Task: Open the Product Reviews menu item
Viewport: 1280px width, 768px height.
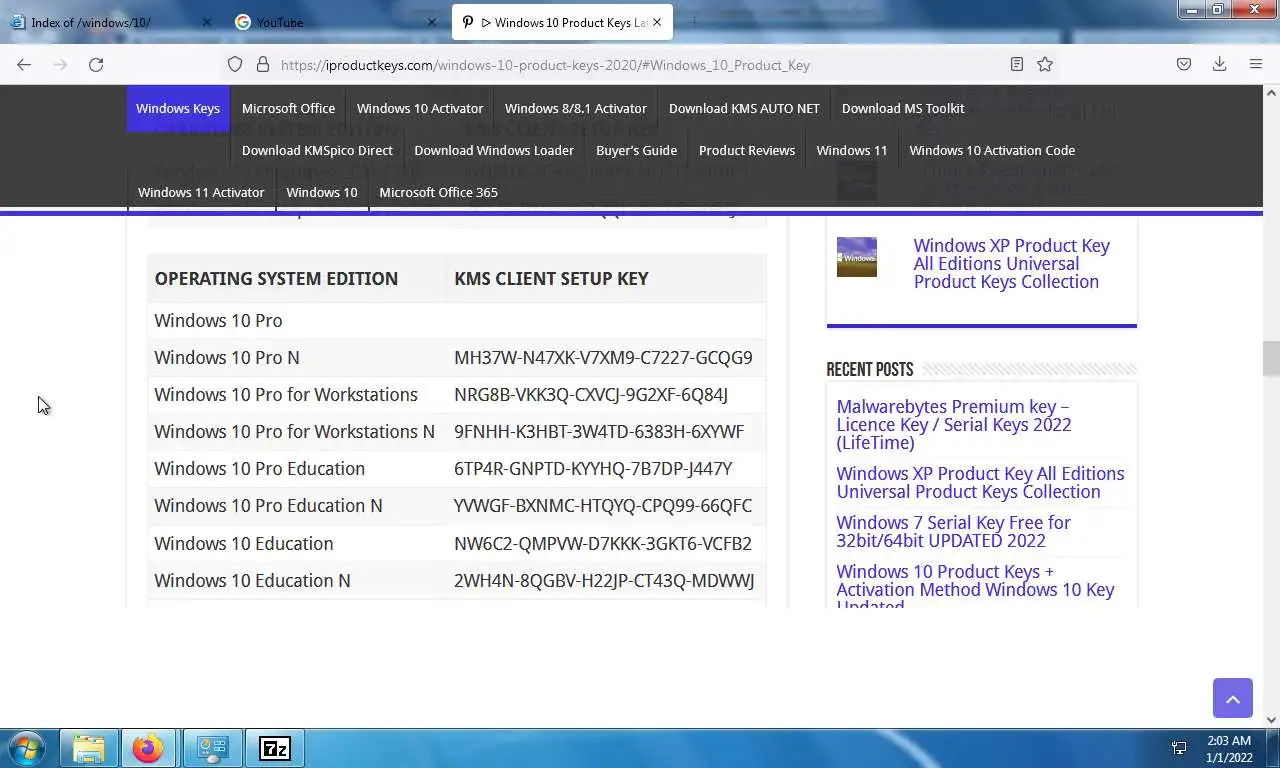Action: pos(747,150)
